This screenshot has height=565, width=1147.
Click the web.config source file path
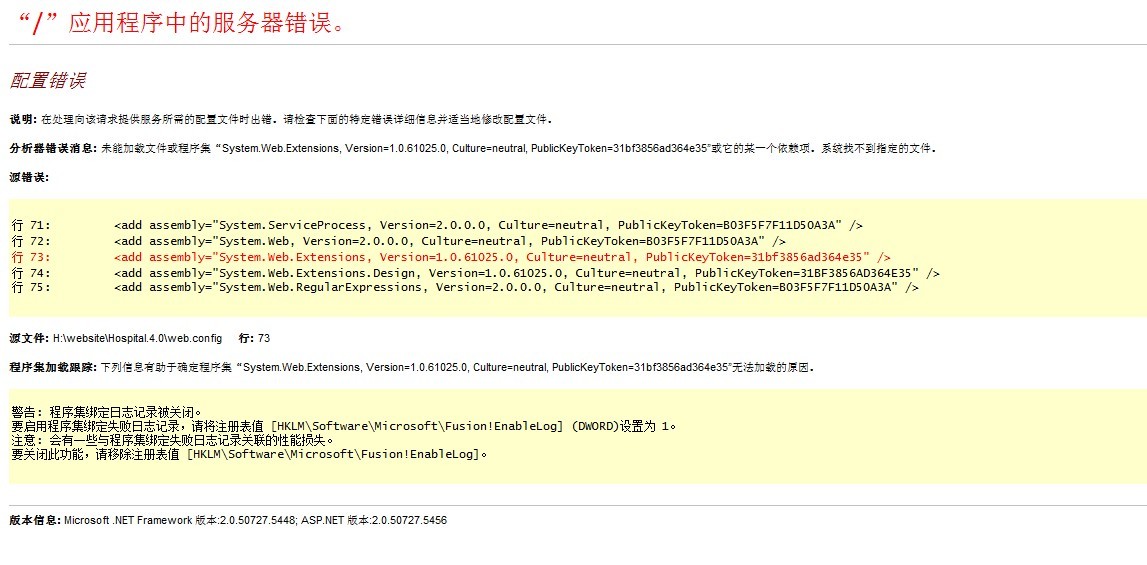(144, 338)
